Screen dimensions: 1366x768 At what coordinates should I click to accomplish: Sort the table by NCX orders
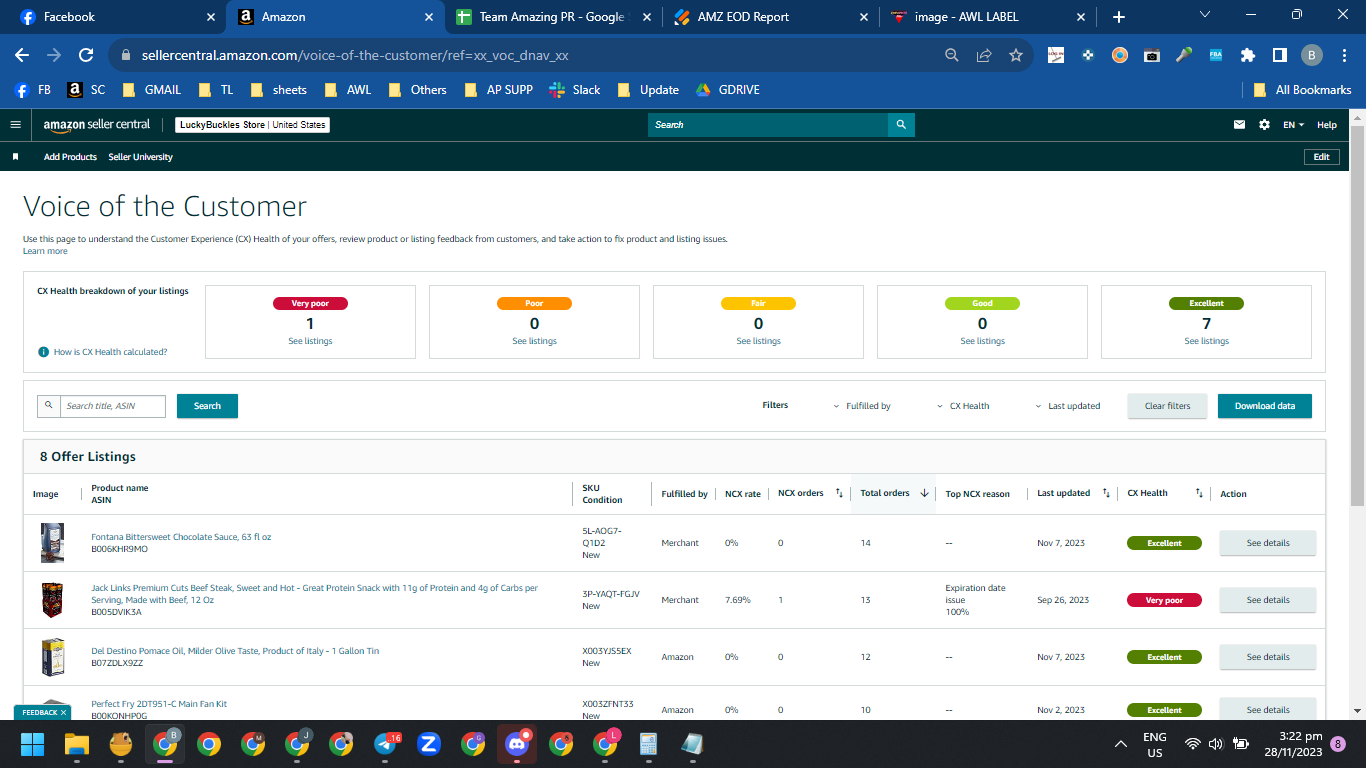pos(839,493)
